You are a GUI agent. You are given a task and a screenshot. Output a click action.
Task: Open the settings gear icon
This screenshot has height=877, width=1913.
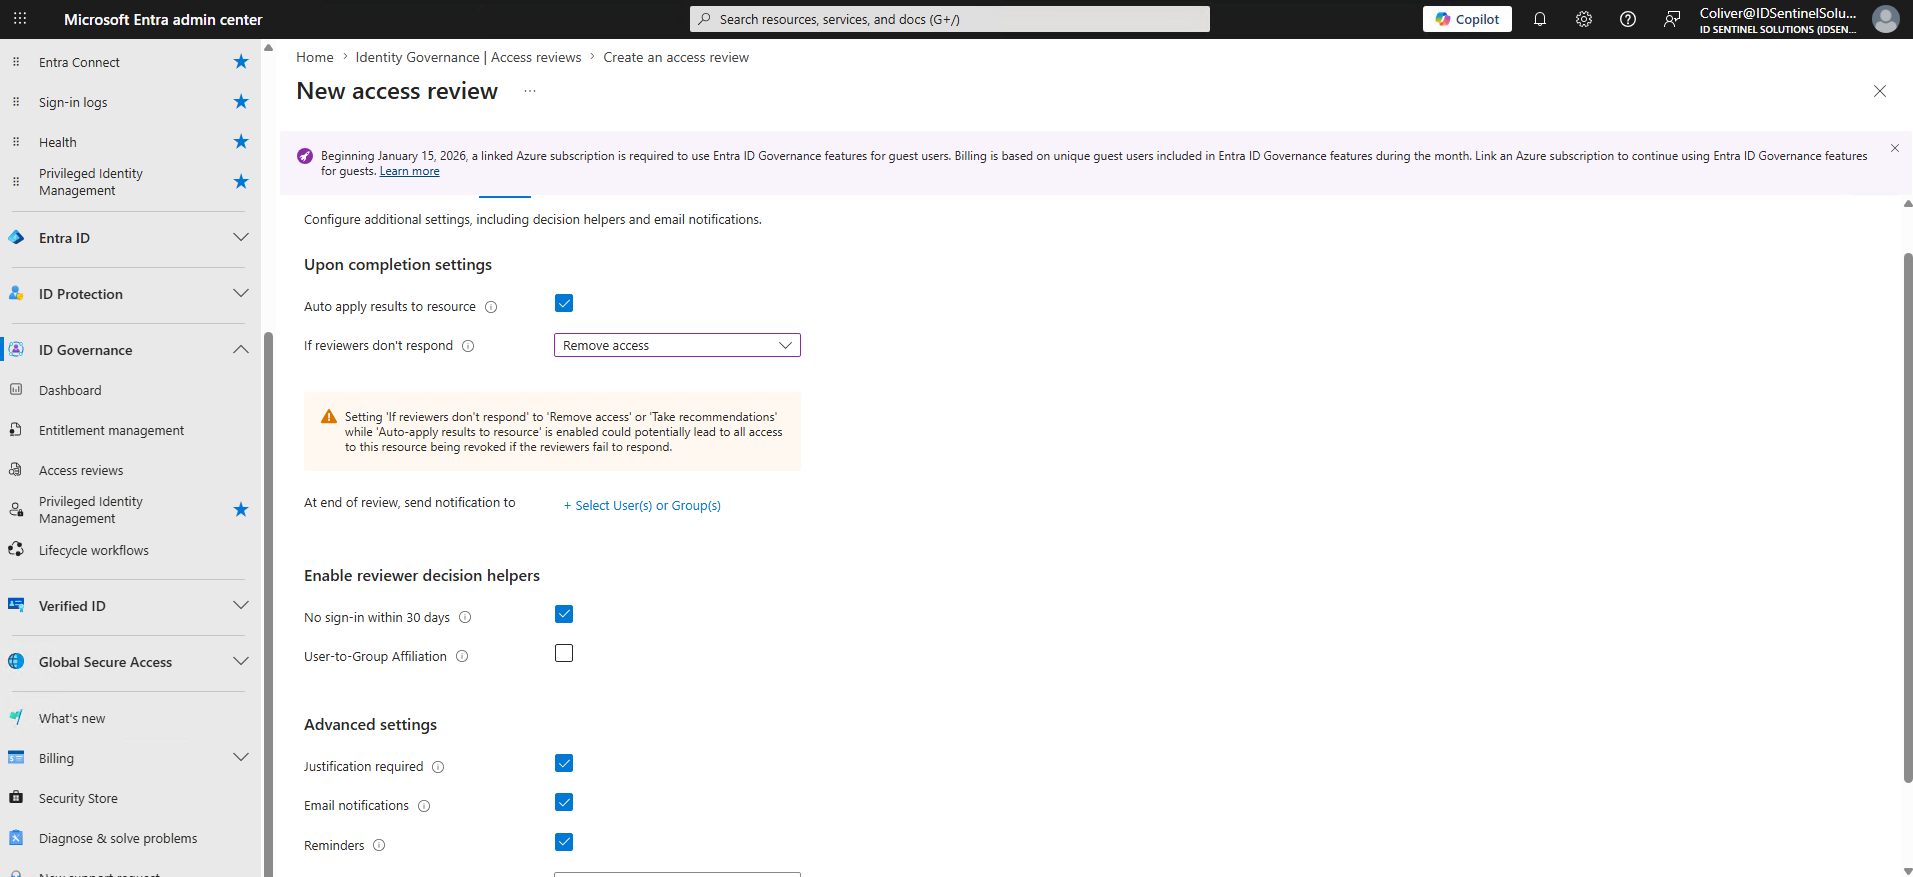pyautogui.click(x=1584, y=19)
